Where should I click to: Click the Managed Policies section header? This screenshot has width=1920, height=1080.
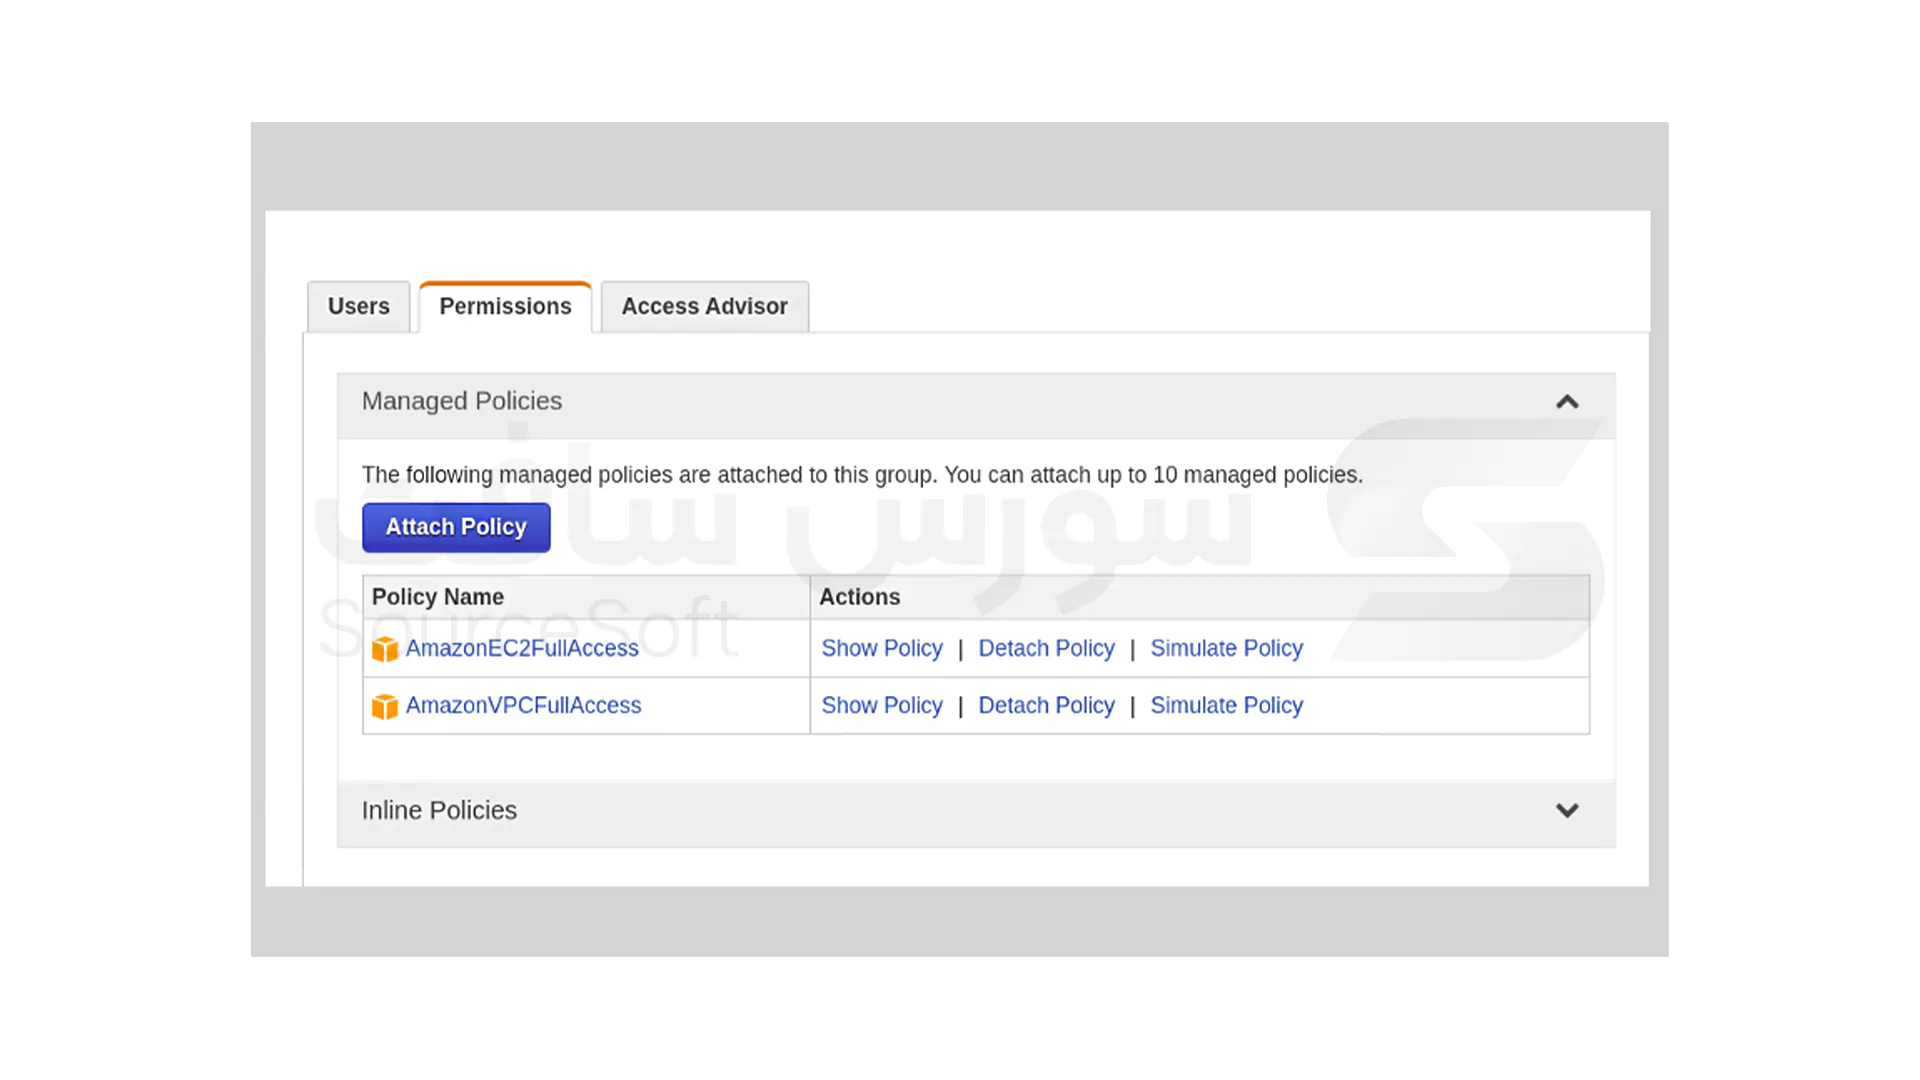click(461, 401)
